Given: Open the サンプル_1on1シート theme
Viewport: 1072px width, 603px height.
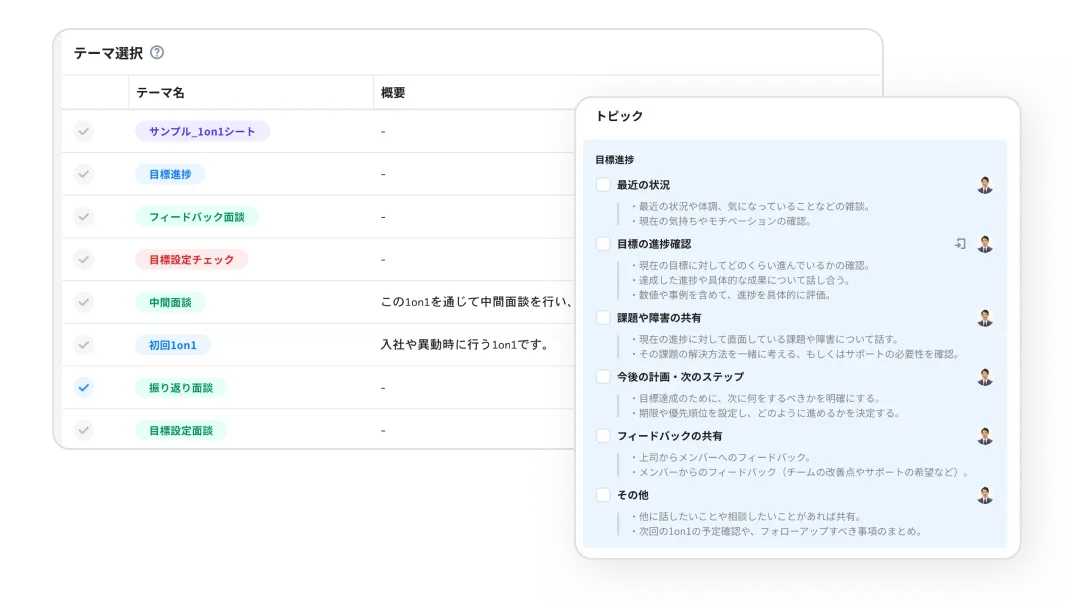Looking at the screenshot, I should click(x=202, y=131).
